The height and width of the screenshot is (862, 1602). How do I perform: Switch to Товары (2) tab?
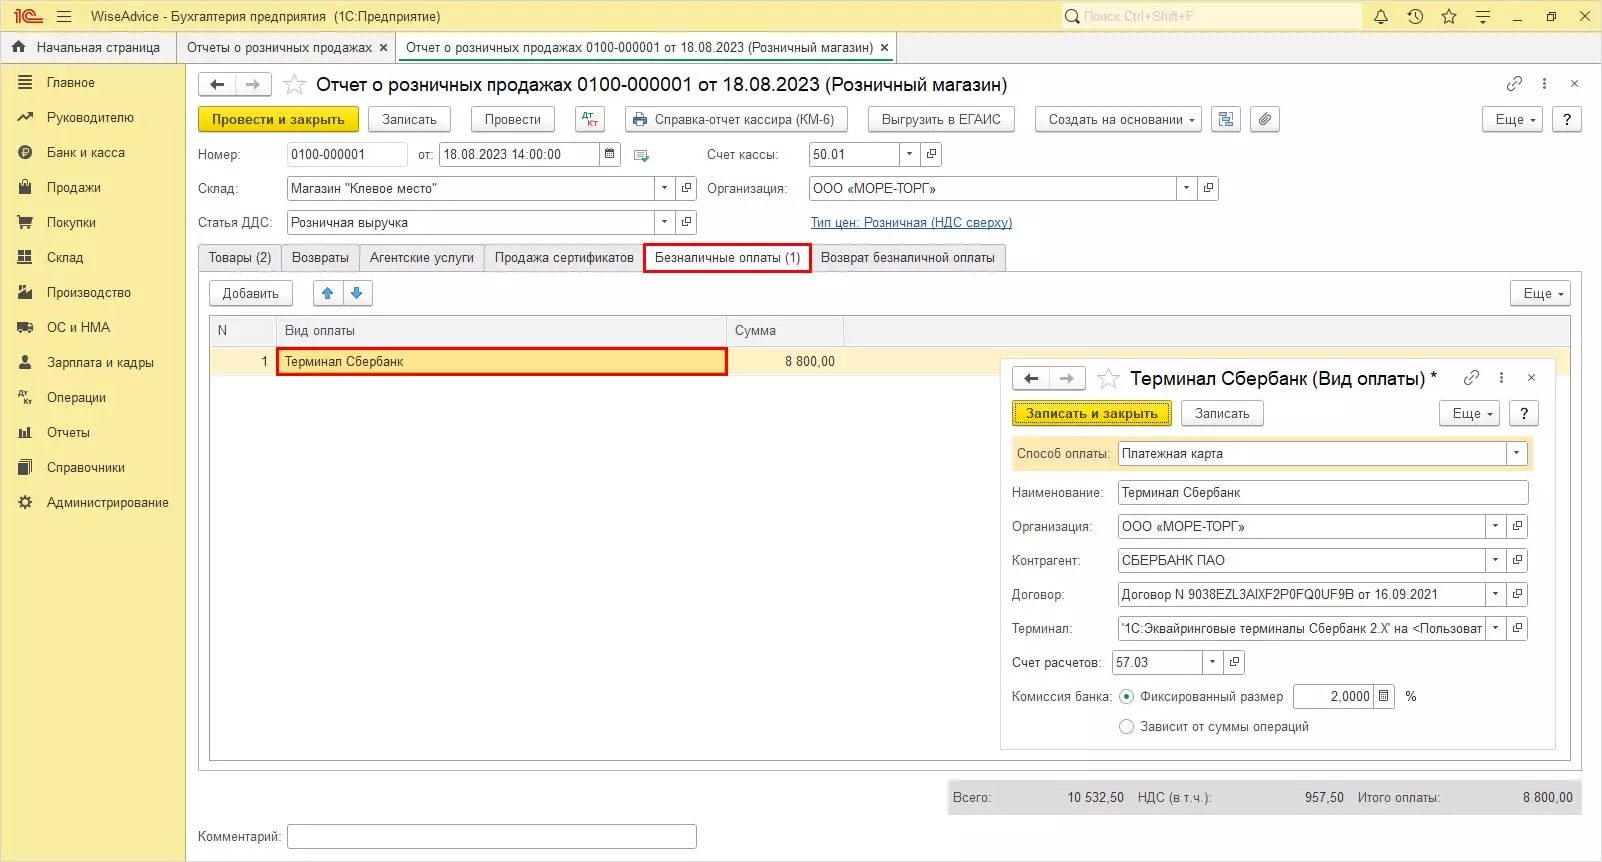240,258
